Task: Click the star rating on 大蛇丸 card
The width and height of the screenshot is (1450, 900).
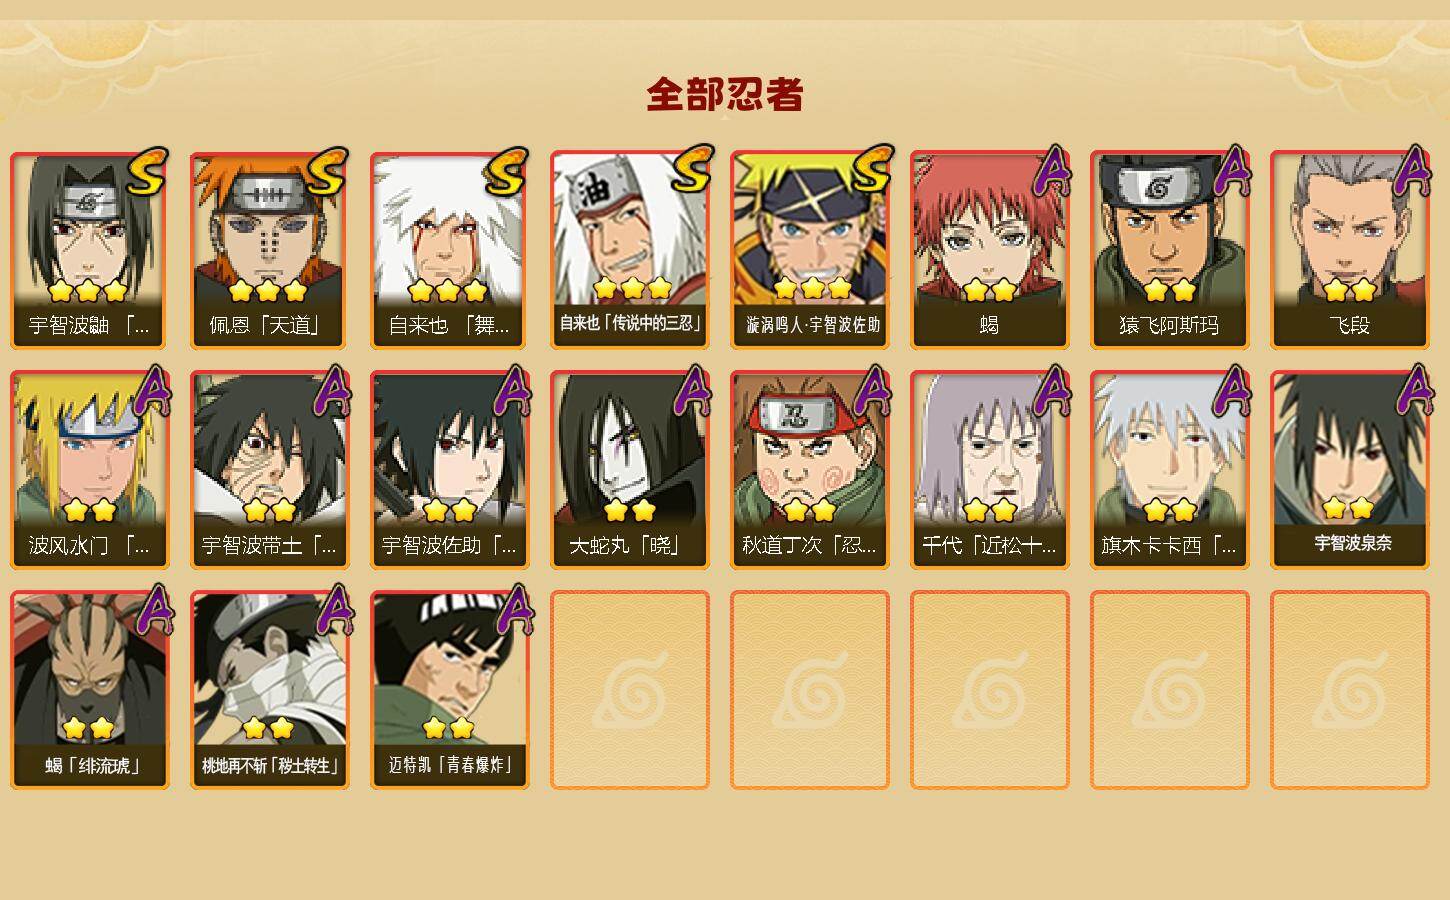Action: (x=630, y=511)
